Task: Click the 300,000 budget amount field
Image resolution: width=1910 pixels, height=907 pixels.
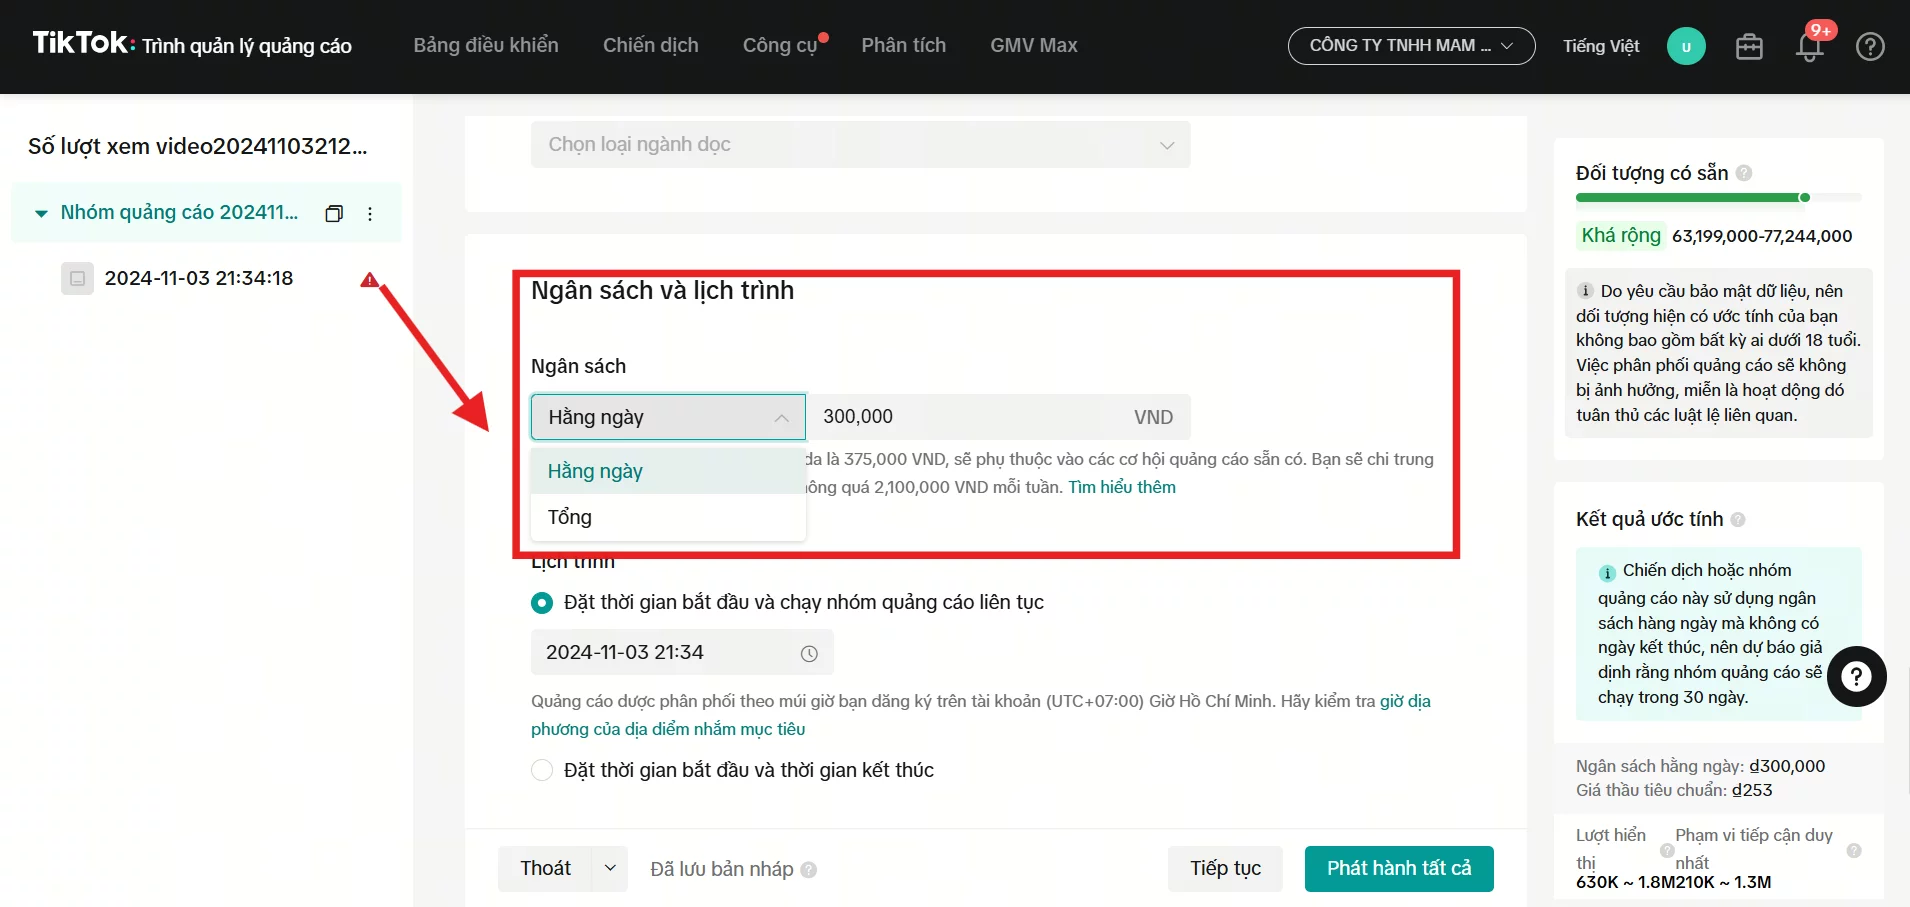Action: (998, 417)
